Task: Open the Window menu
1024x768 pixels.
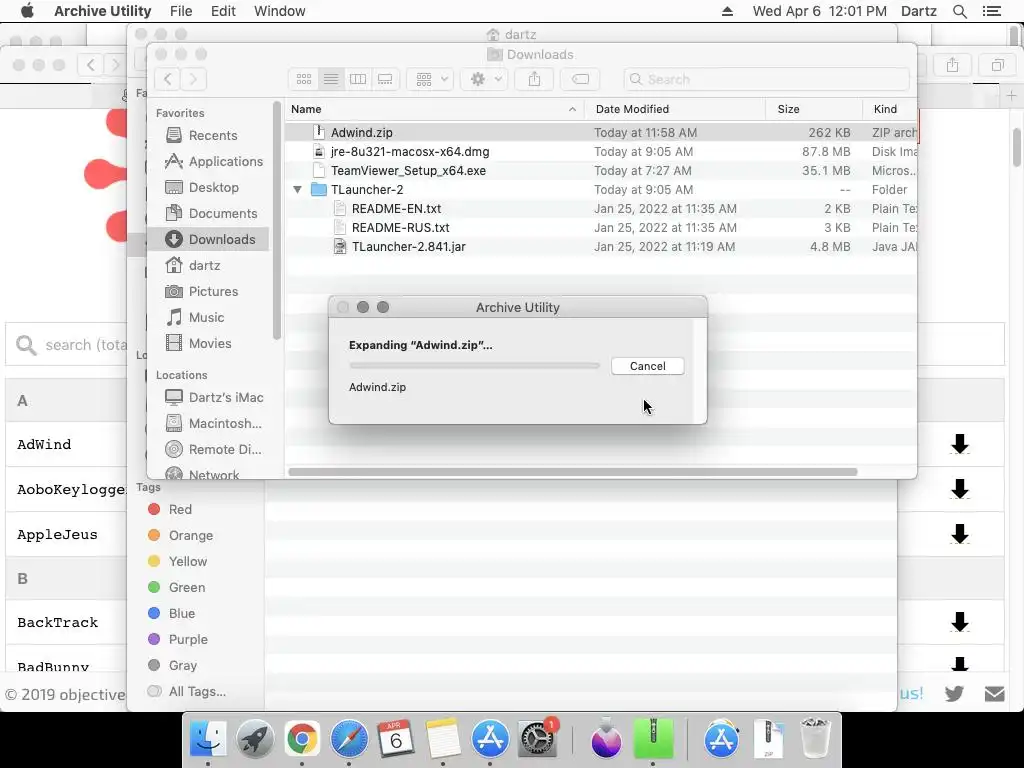Action: 280,11
